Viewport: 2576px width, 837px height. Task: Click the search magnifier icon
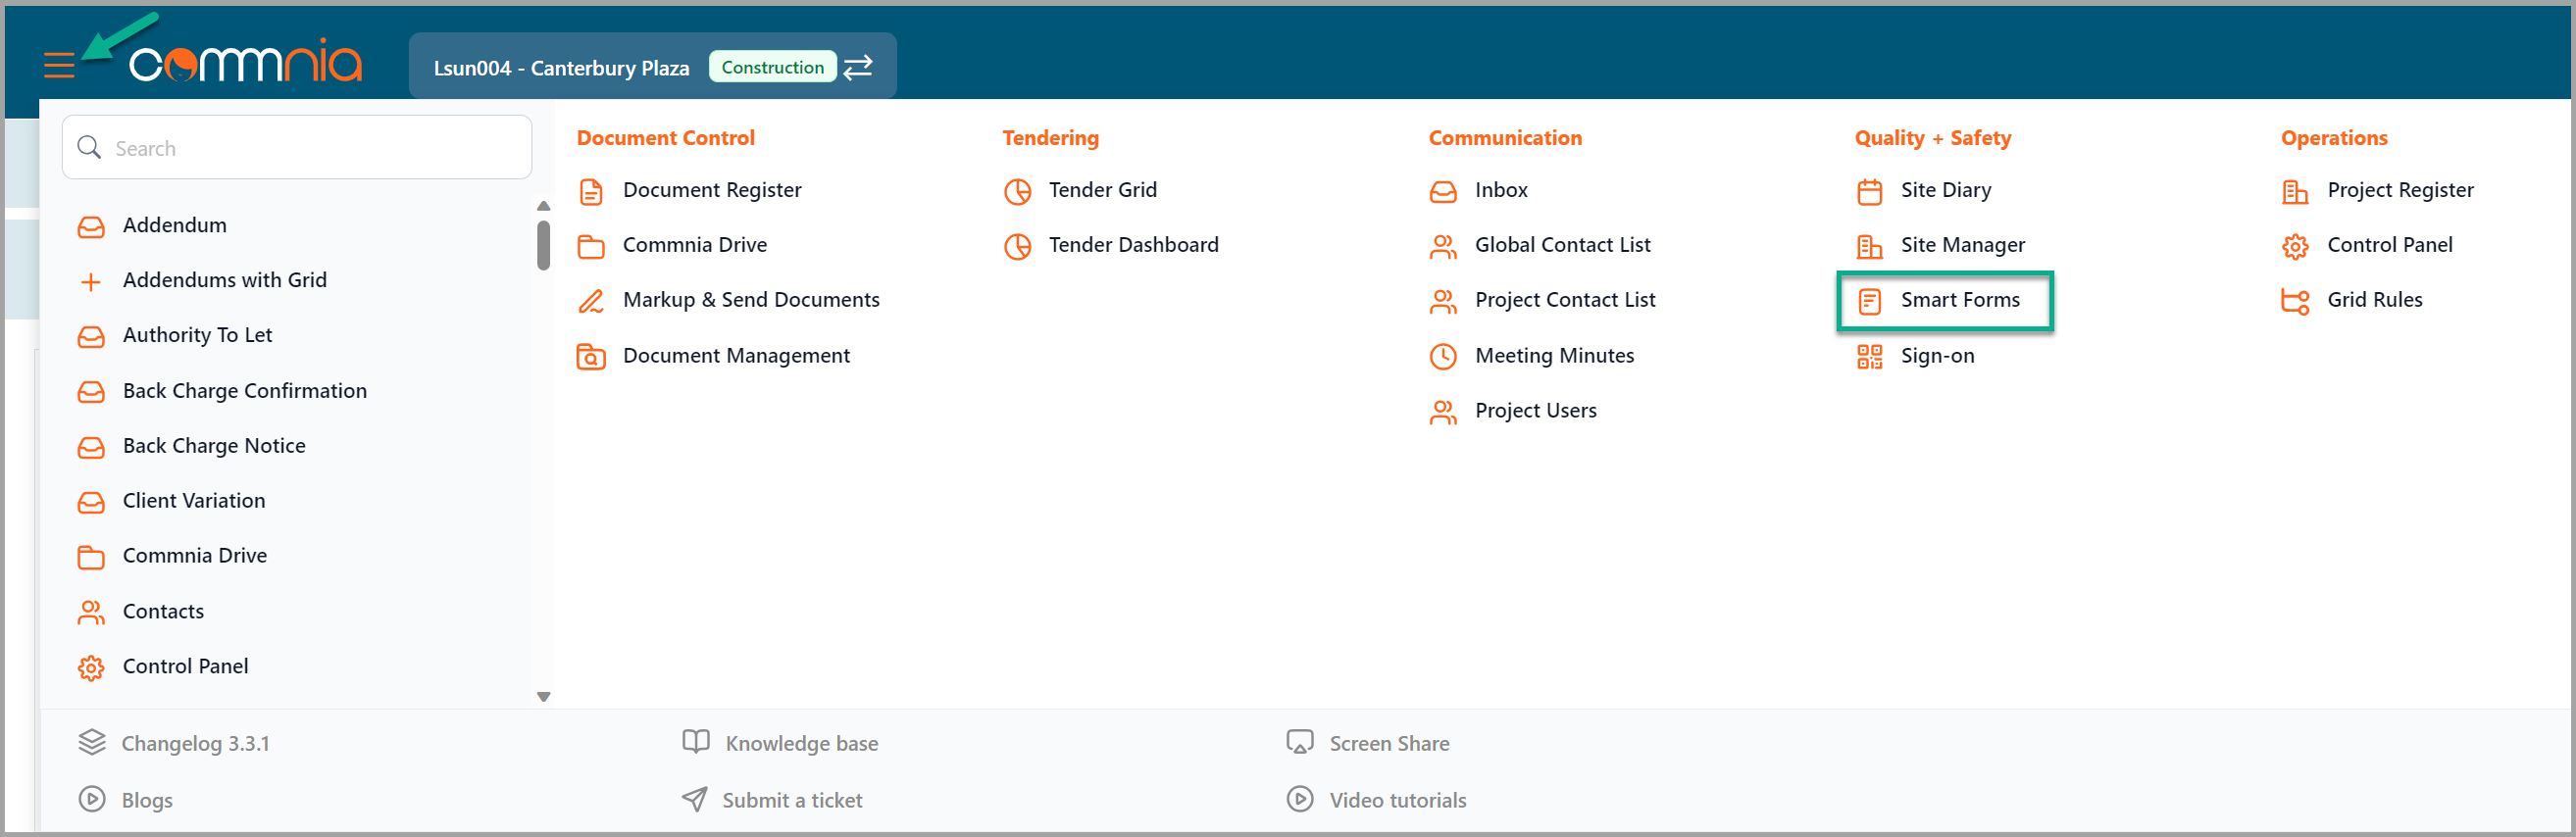click(x=89, y=147)
